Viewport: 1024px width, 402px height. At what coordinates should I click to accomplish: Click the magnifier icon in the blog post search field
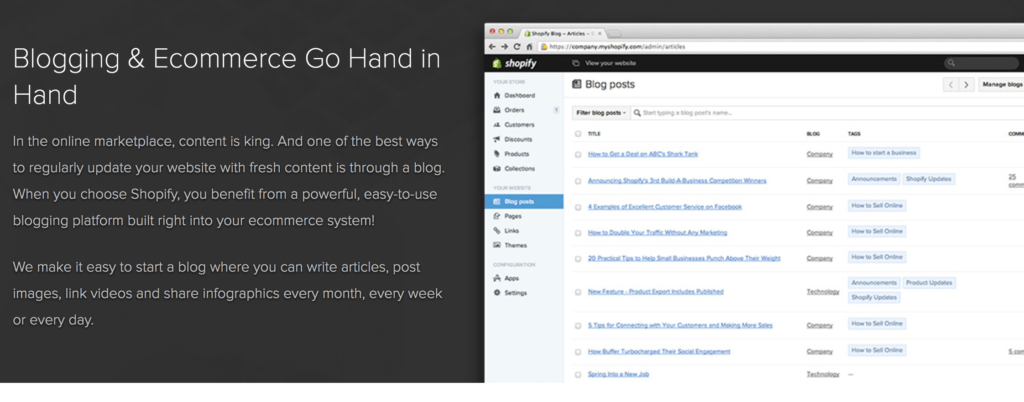coord(637,113)
